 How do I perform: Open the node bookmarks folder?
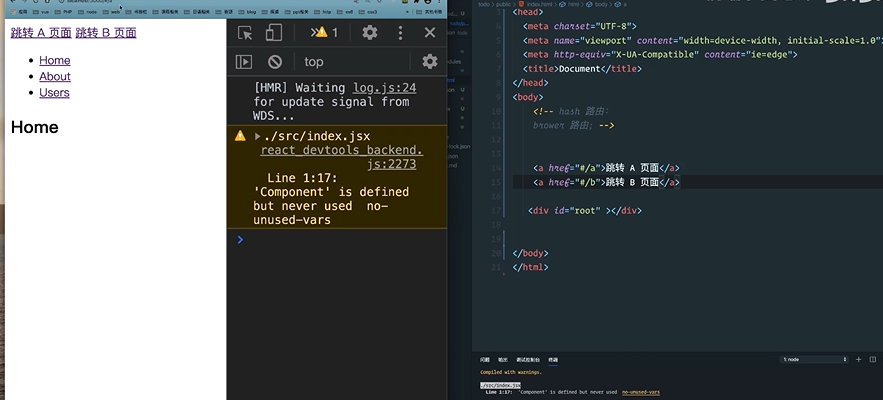[87, 11]
